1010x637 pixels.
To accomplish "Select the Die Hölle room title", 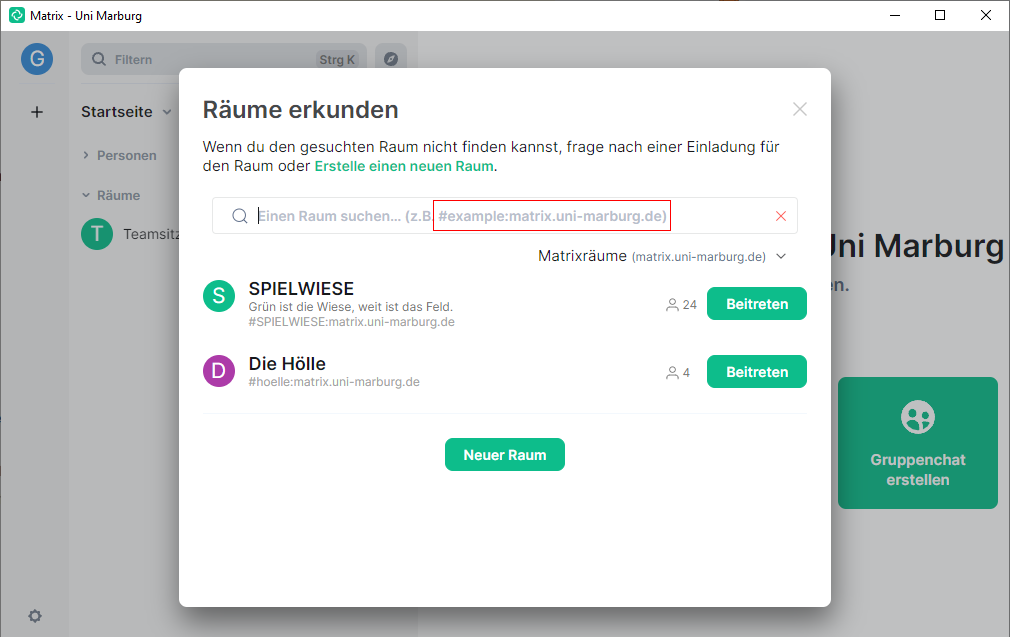I will point(287,364).
